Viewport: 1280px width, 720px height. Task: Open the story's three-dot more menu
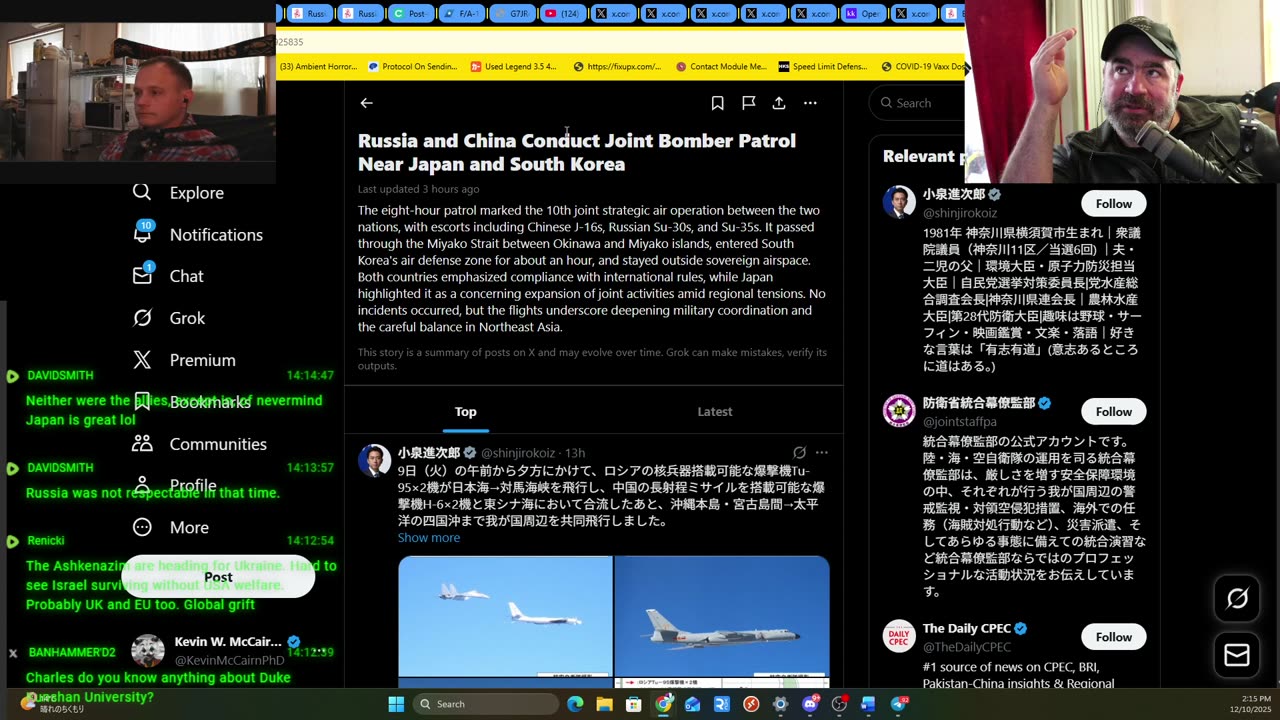tap(810, 103)
